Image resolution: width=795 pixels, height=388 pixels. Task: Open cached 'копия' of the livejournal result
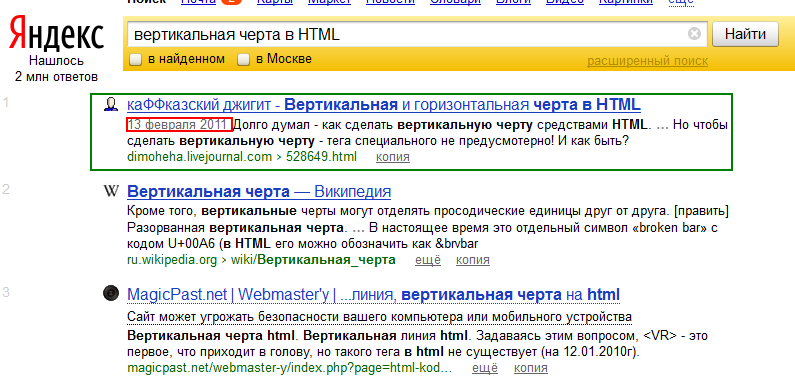[x=392, y=157]
